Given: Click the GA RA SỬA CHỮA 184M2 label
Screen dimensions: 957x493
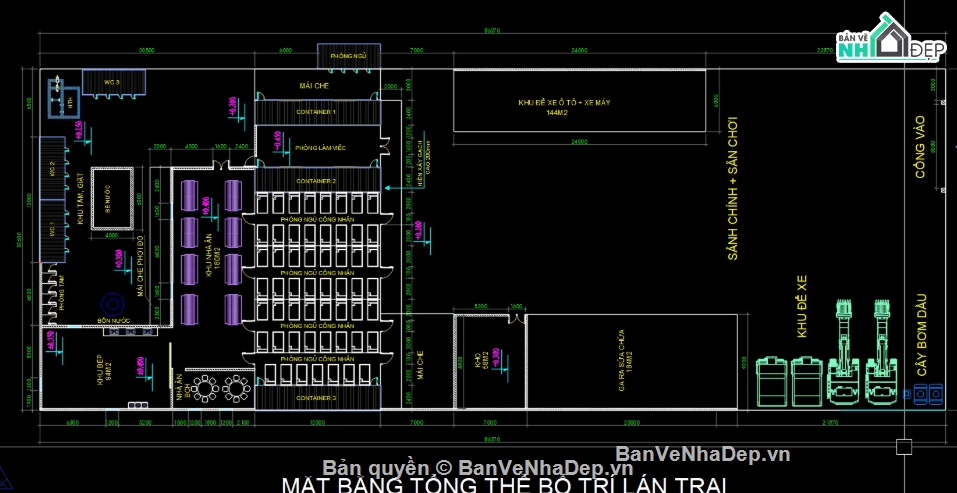Looking at the screenshot, I should (x=624, y=361).
